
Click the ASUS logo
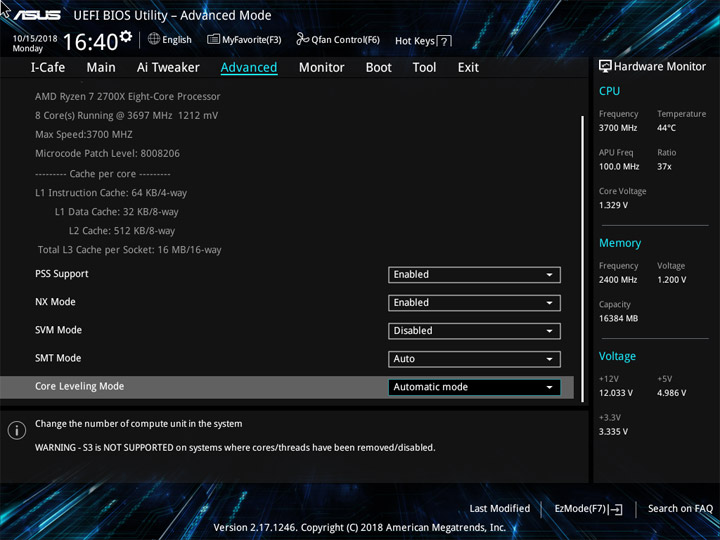37,15
